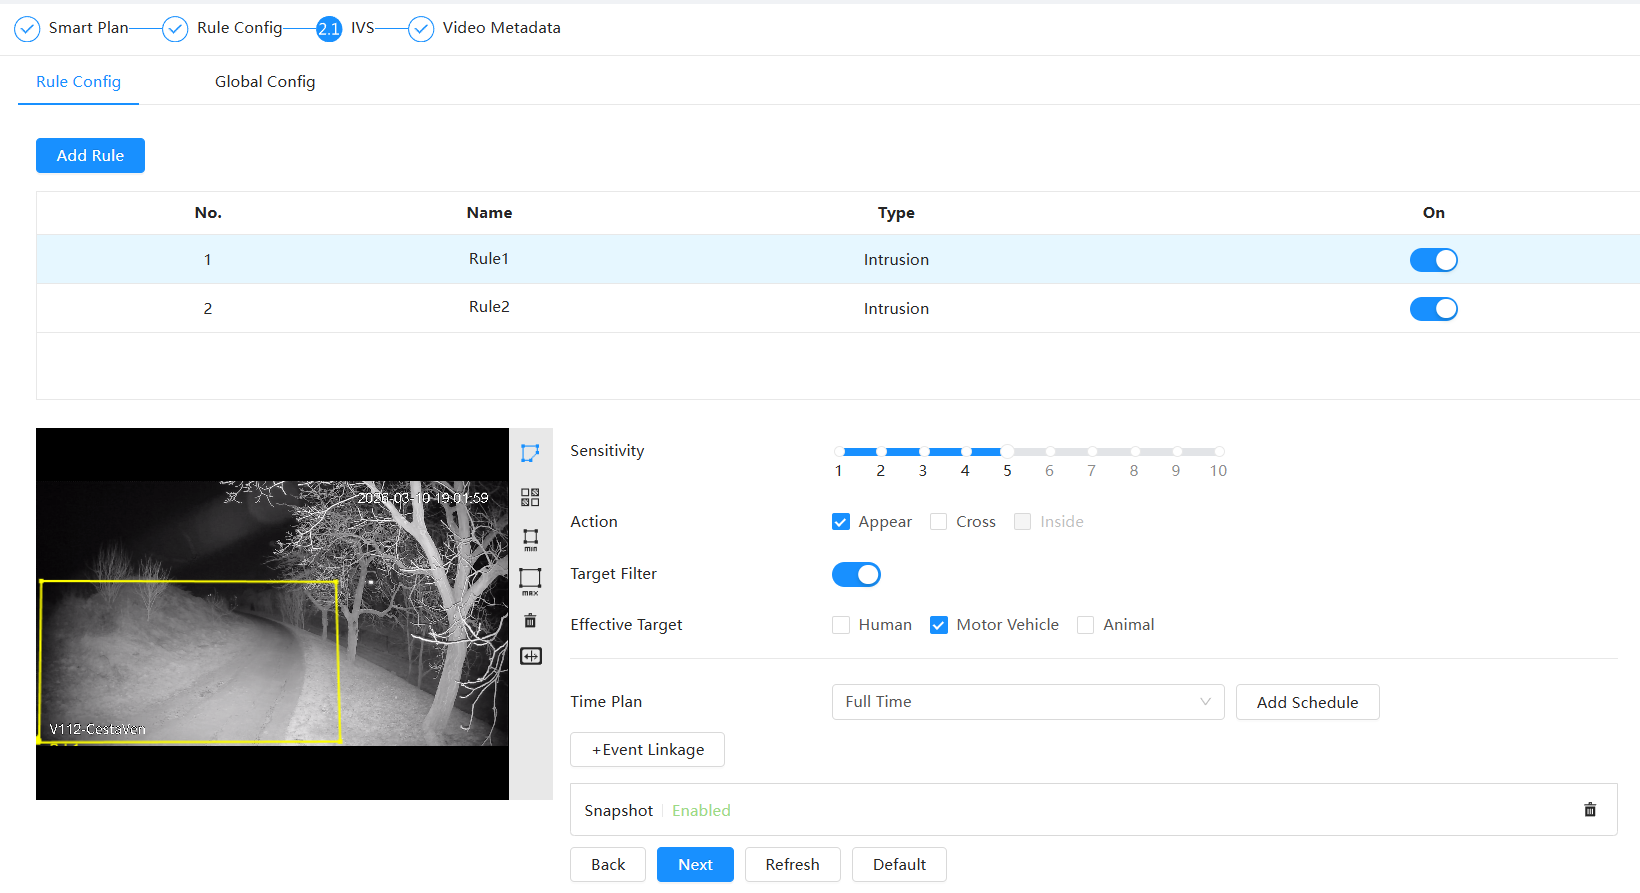1640x893 pixels.
Task: Select the min target size tool
Action: pos(530,540)
